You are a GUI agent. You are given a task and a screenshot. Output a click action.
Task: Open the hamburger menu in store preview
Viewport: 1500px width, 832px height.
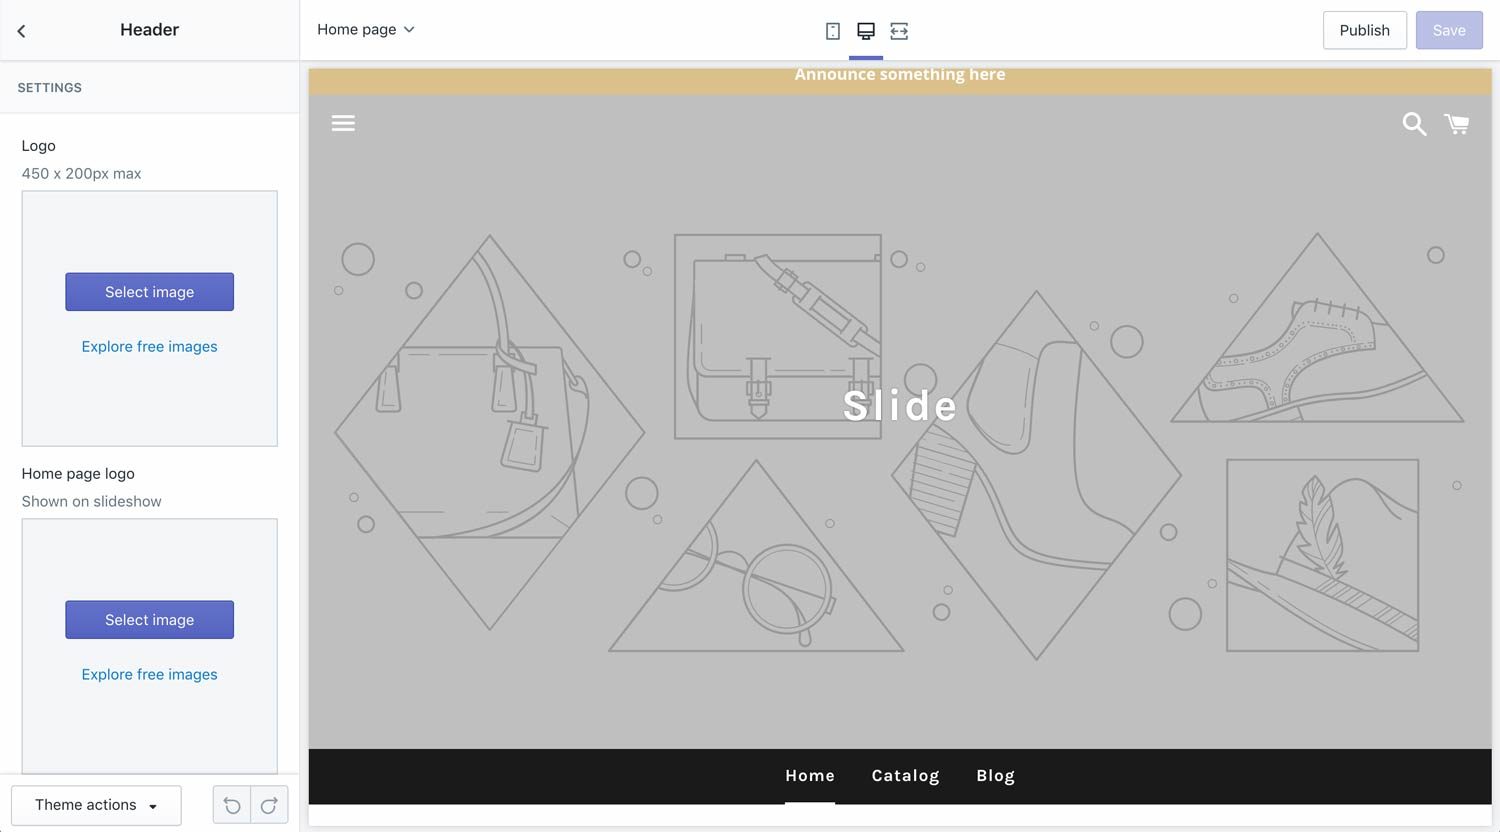[343, 123]
